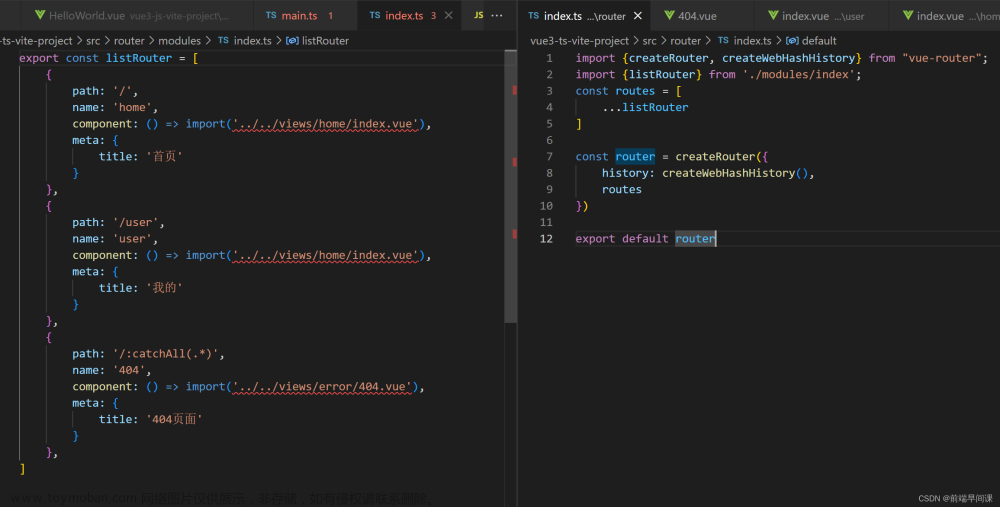Click '...listRouter' on line 4
Image resolution: width=1000 pixels, height=507 pixels.
click(645, 107)
